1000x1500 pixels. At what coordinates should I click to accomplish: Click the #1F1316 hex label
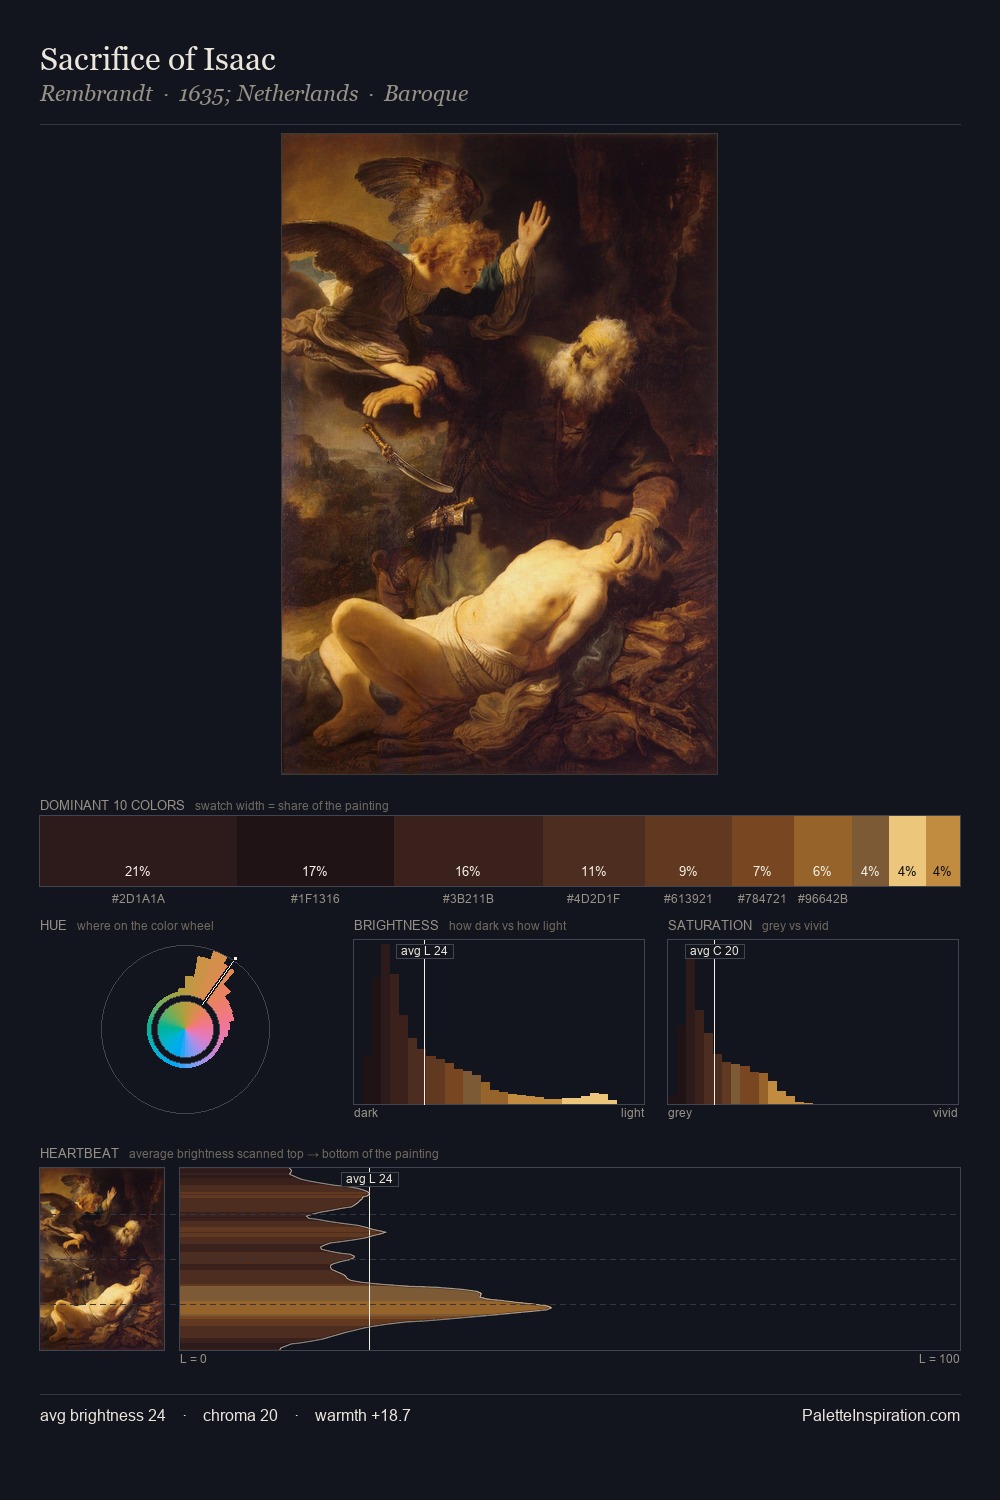click(x=315, y=899)
